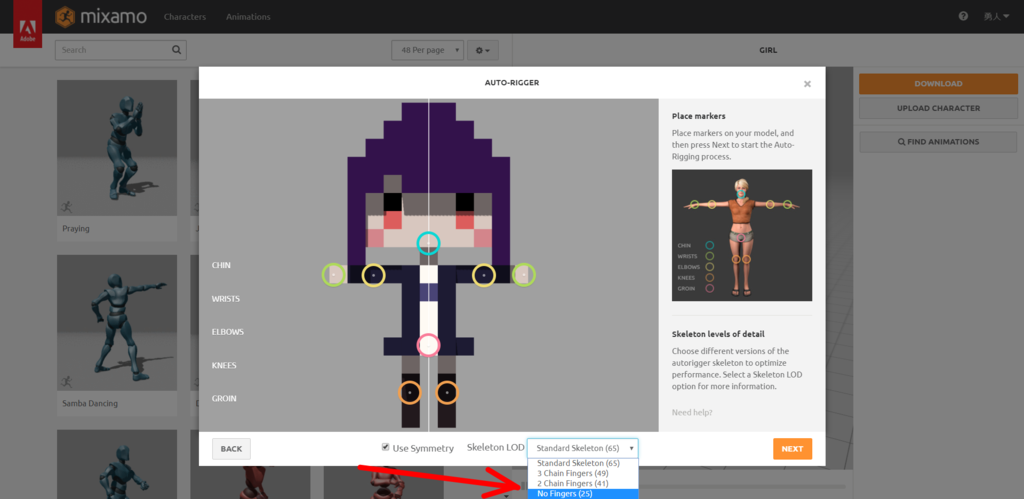This screenshot has height=499, width=1024.
Task: Click FIND ANIMATIONS button
Action: point(938,142)
